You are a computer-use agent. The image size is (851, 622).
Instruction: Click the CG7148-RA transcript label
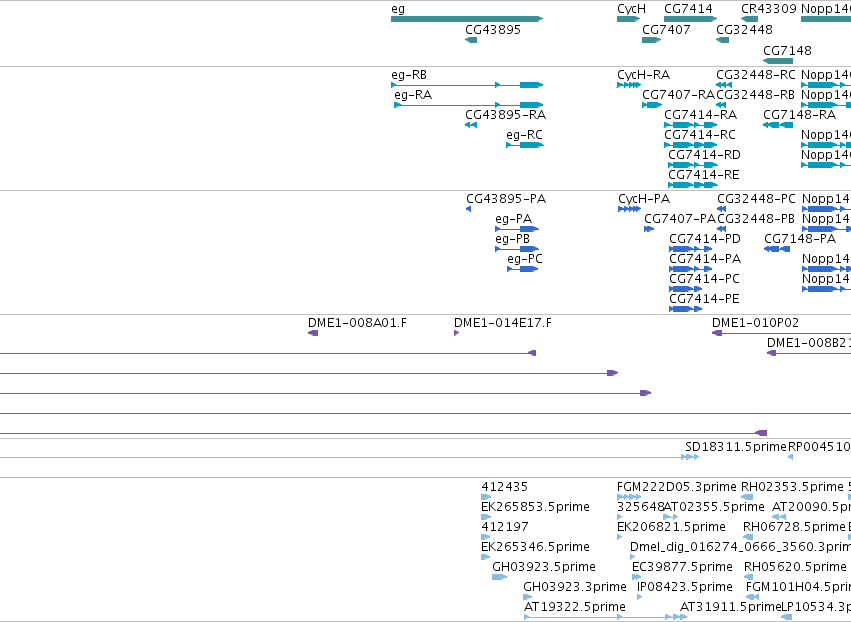[799, 115]
